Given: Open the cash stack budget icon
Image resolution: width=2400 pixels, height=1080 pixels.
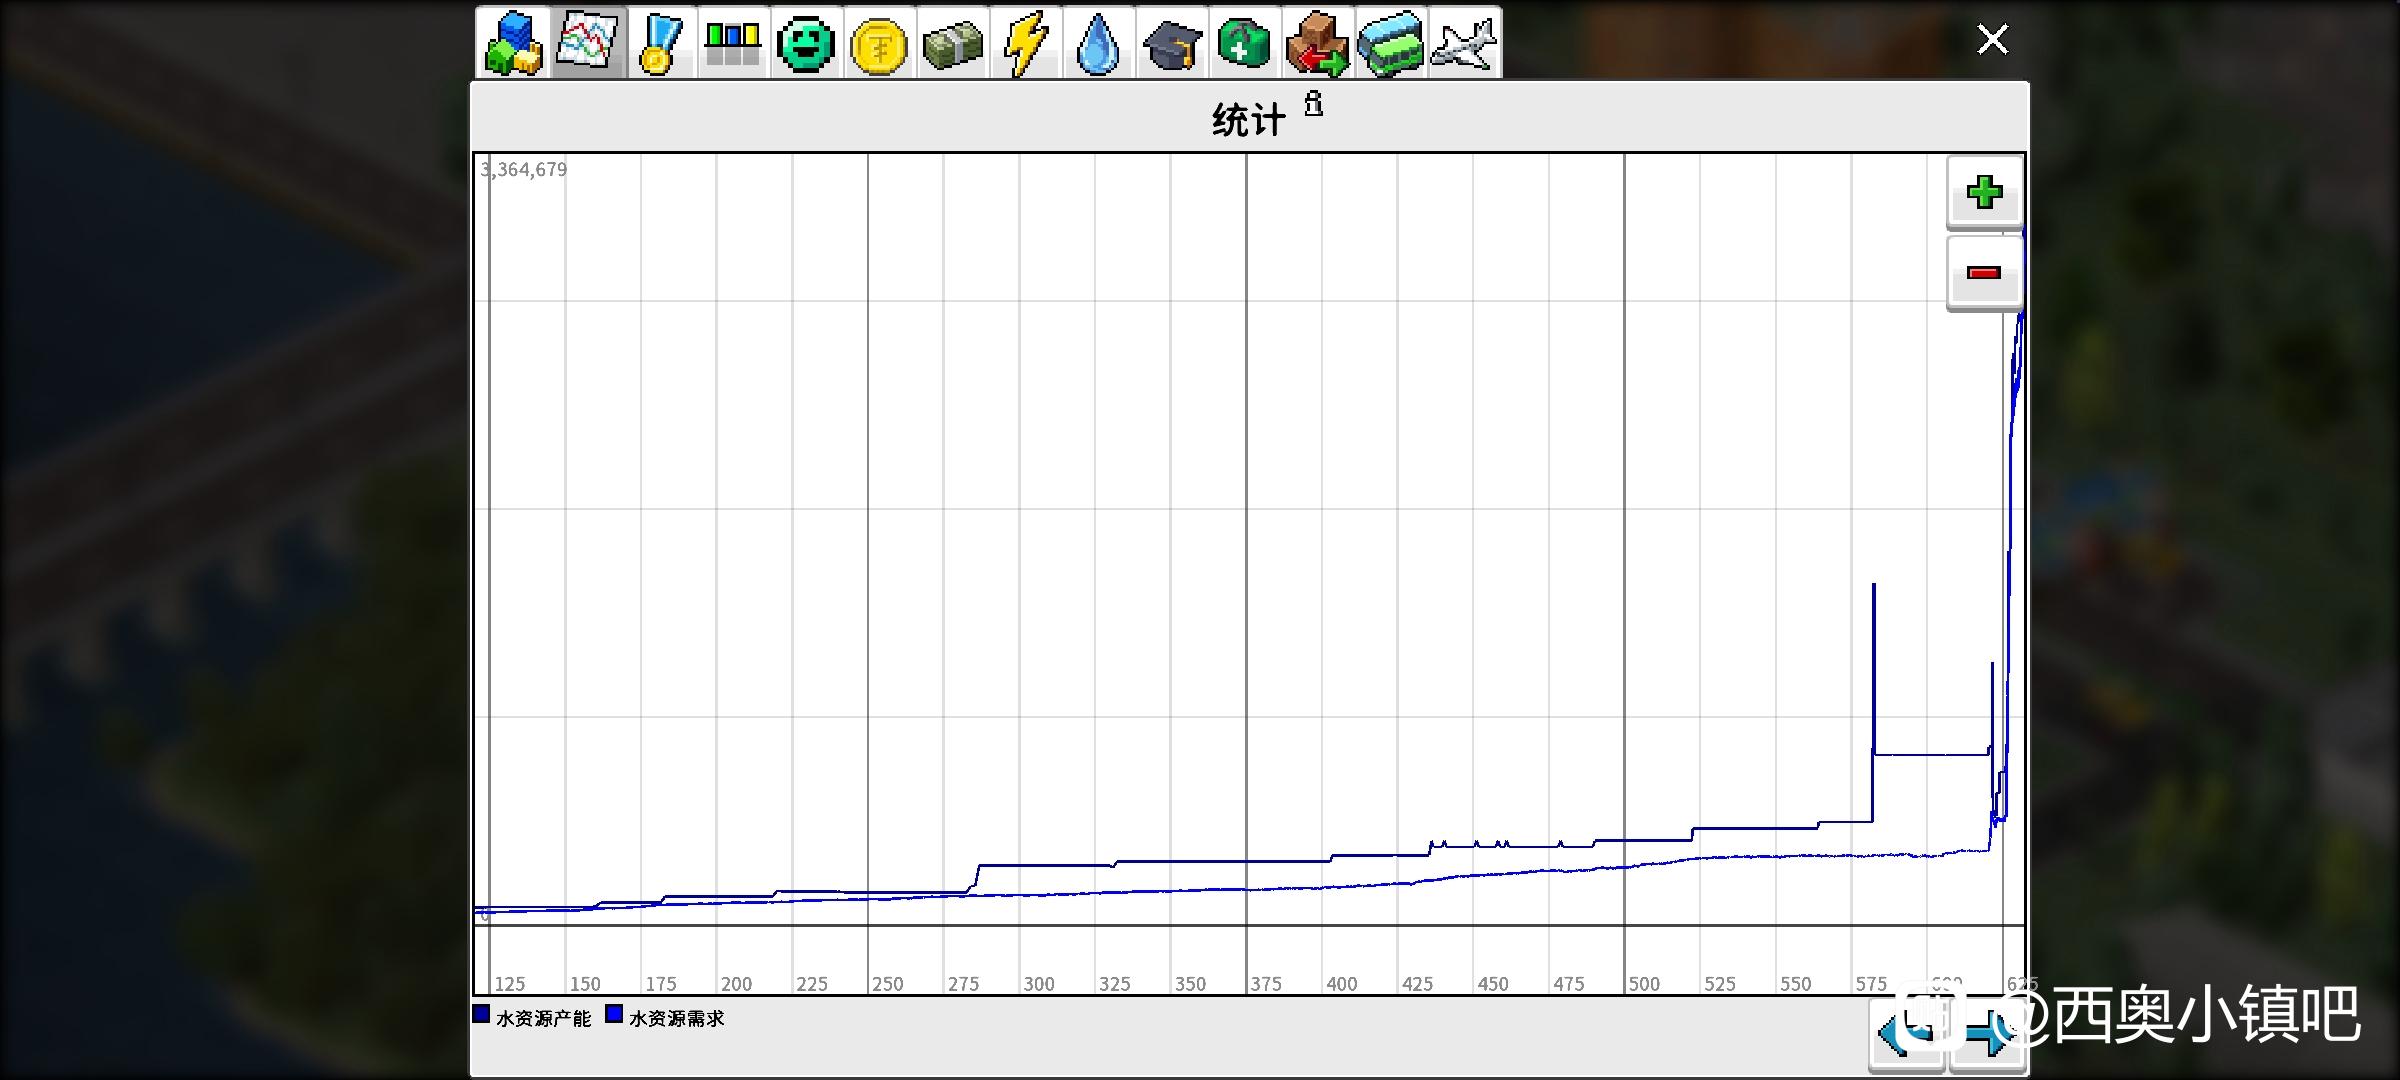Looking at the screenshot, I should pyautogui.click(x=952, y=43).
